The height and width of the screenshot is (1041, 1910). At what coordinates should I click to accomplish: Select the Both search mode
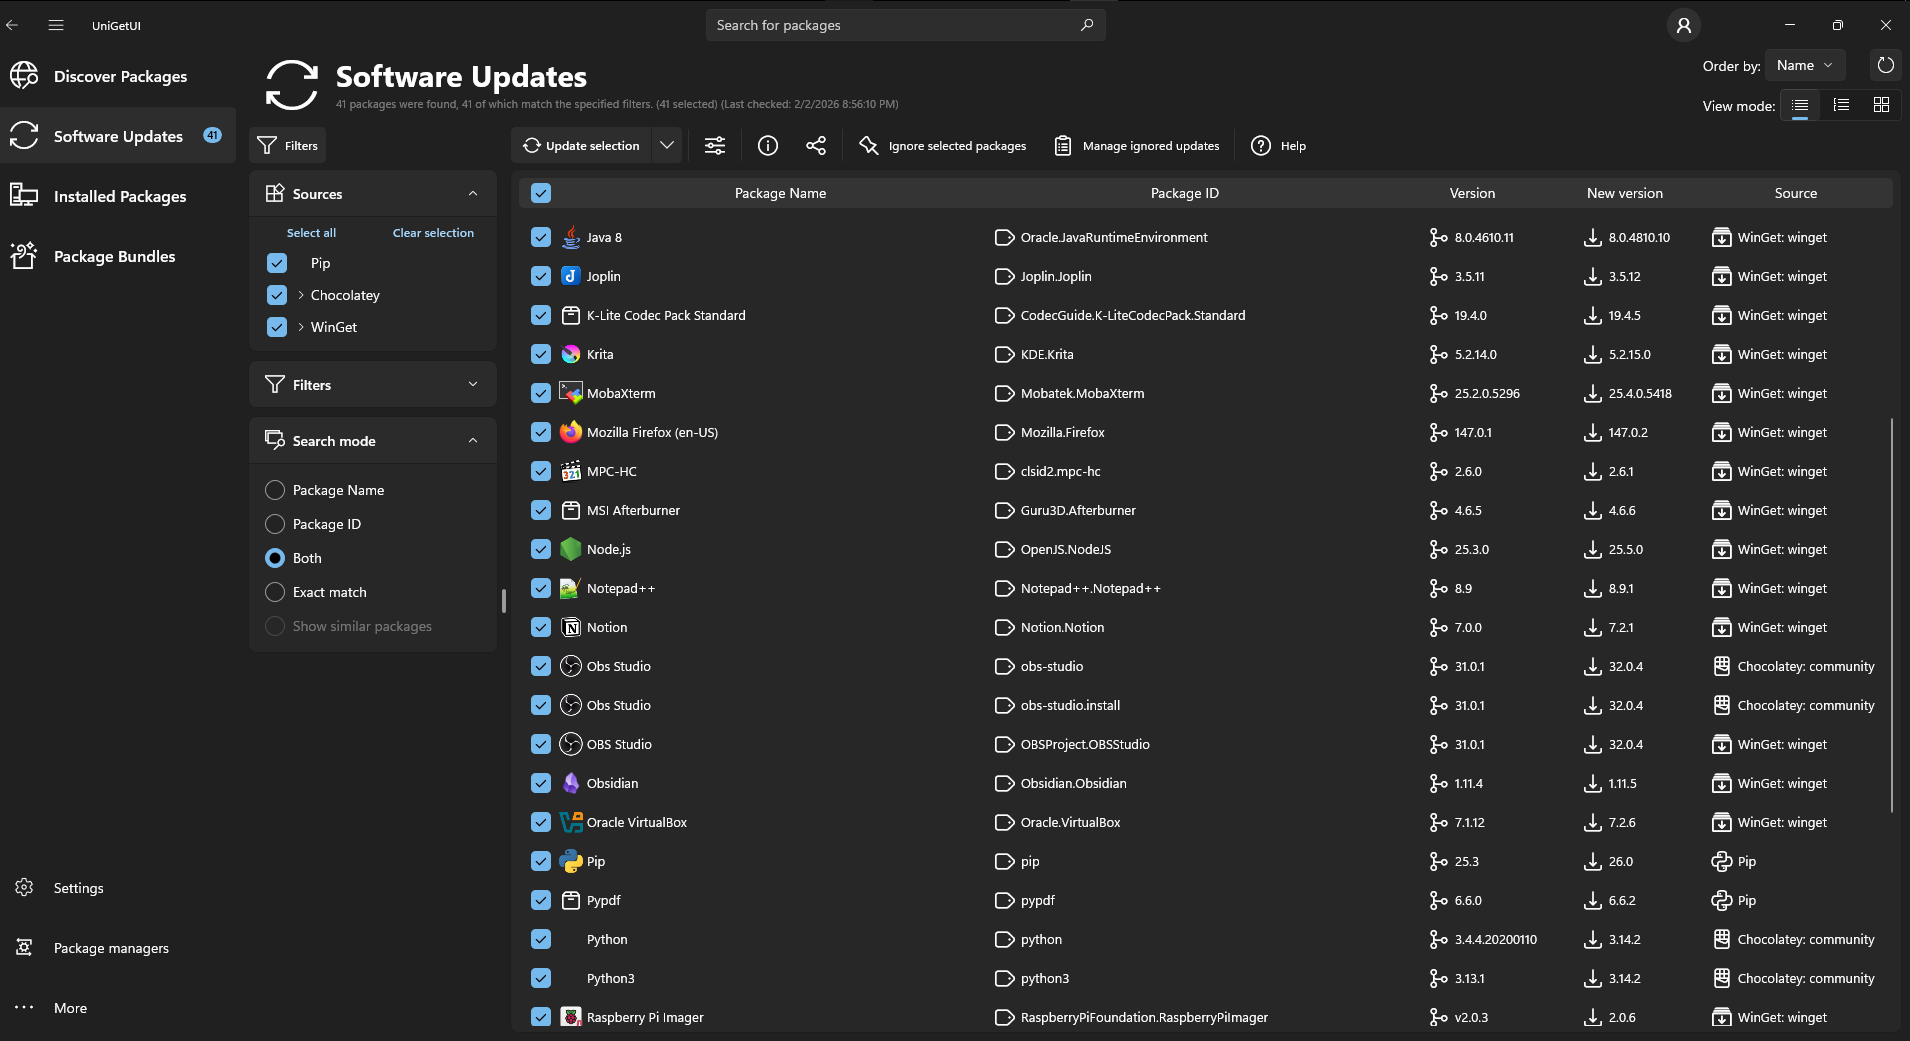tap(275, 558)
